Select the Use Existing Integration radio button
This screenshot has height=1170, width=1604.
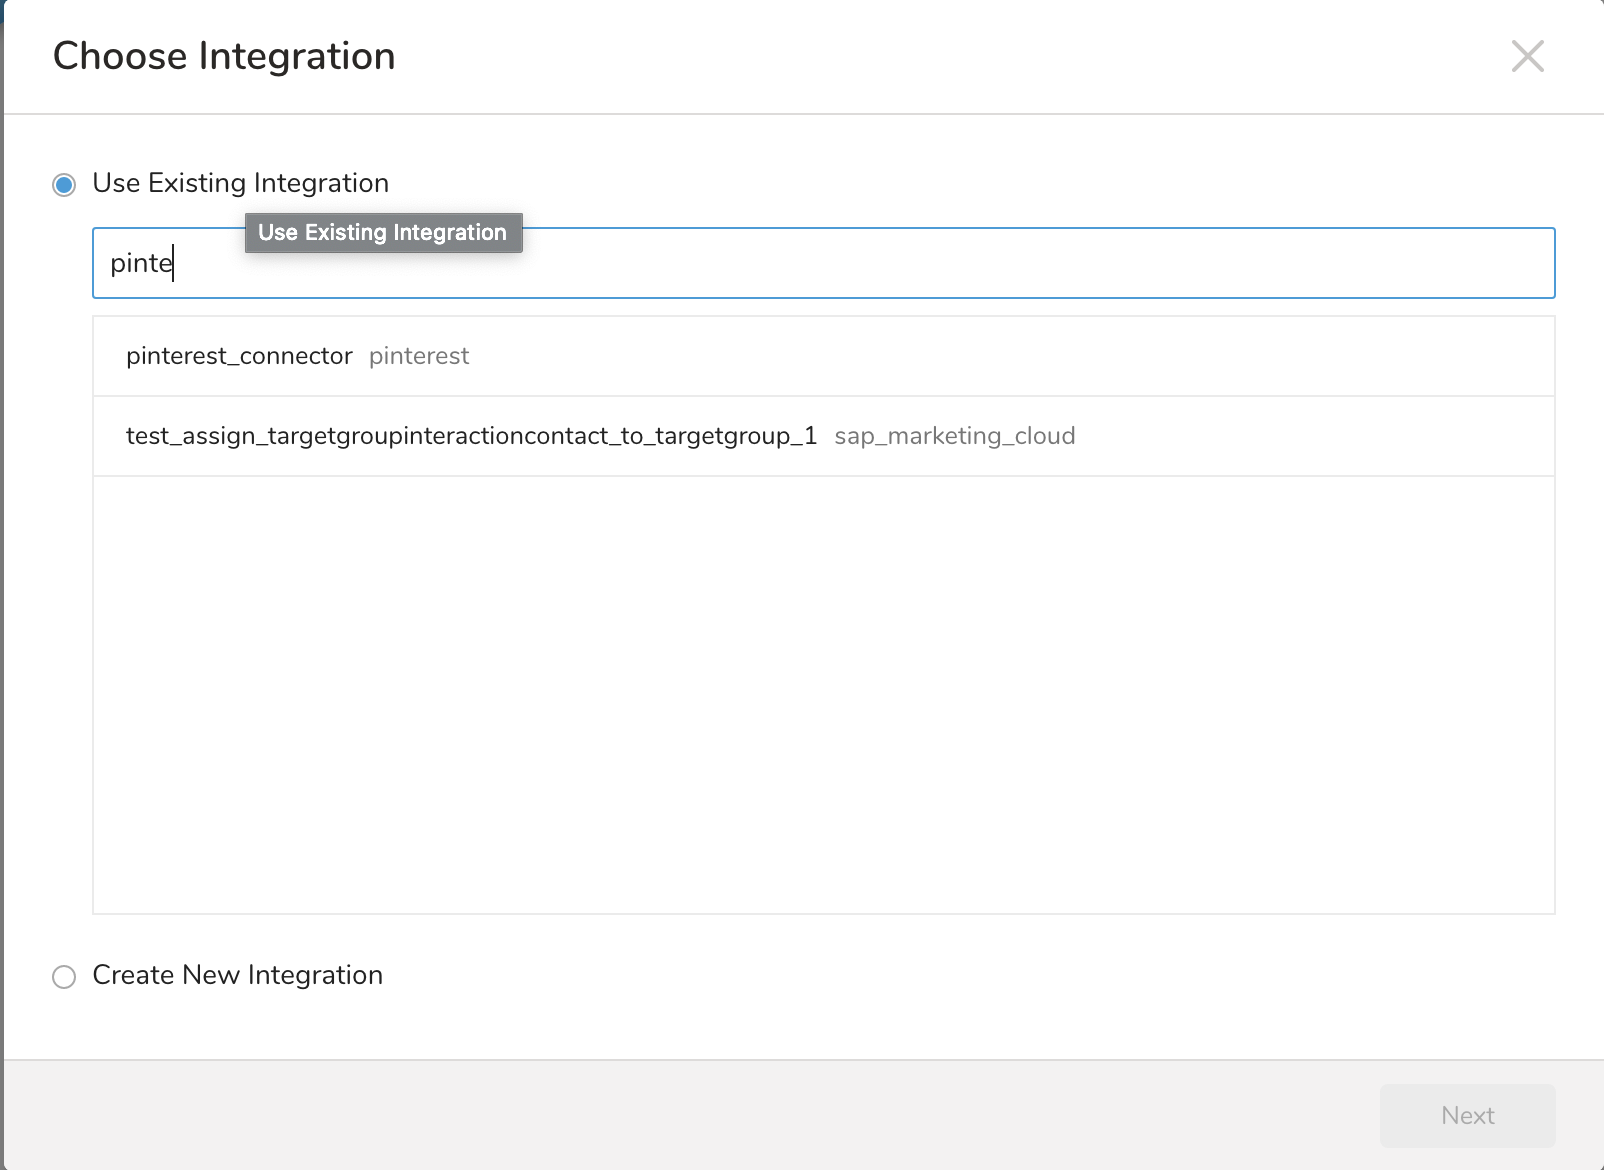[x=64, y=185]
